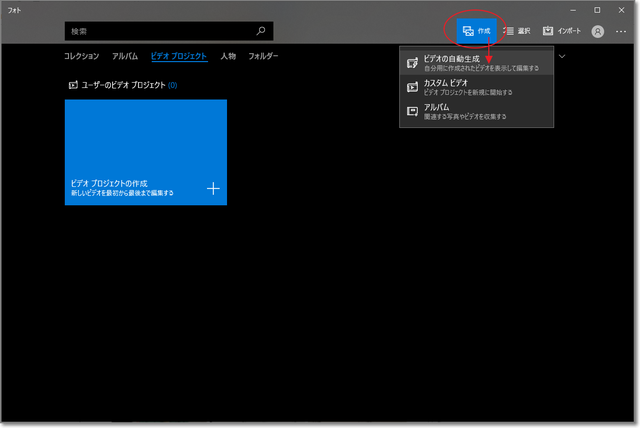This screenshot has width=640, height=428.
Task: Click the ユーザーのビデオ プロジェクト heading icon
Action: tap(72, 85)
